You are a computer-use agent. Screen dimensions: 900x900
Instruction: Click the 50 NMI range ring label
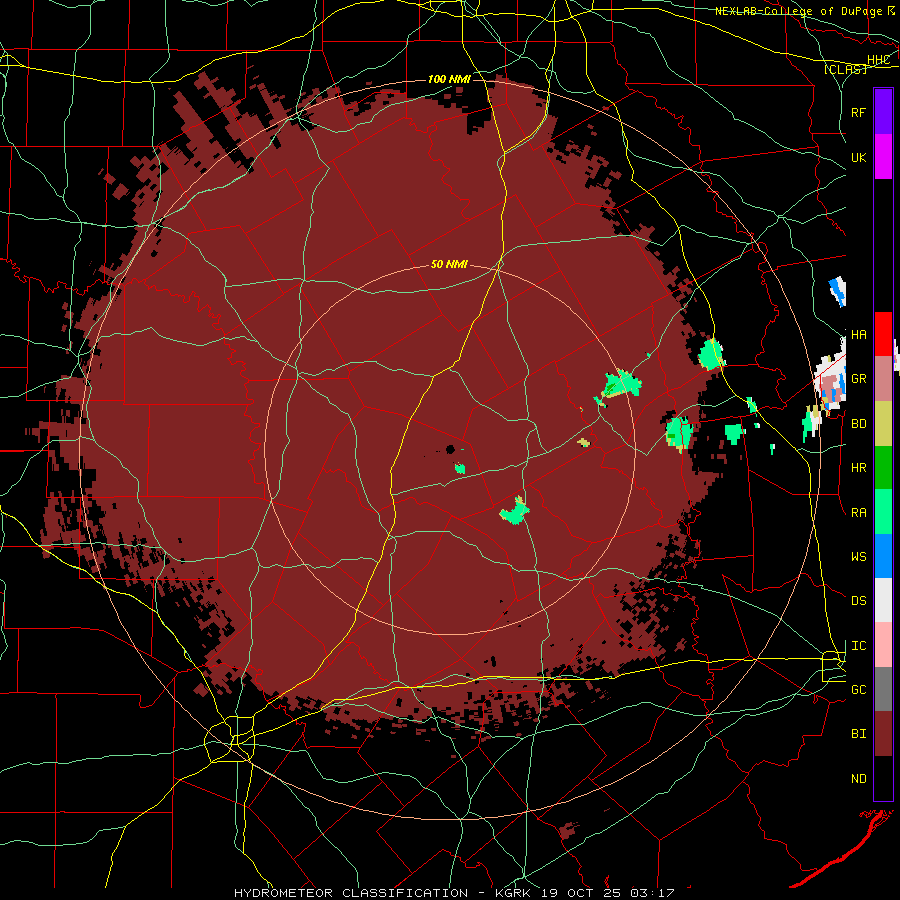point(449,264)
